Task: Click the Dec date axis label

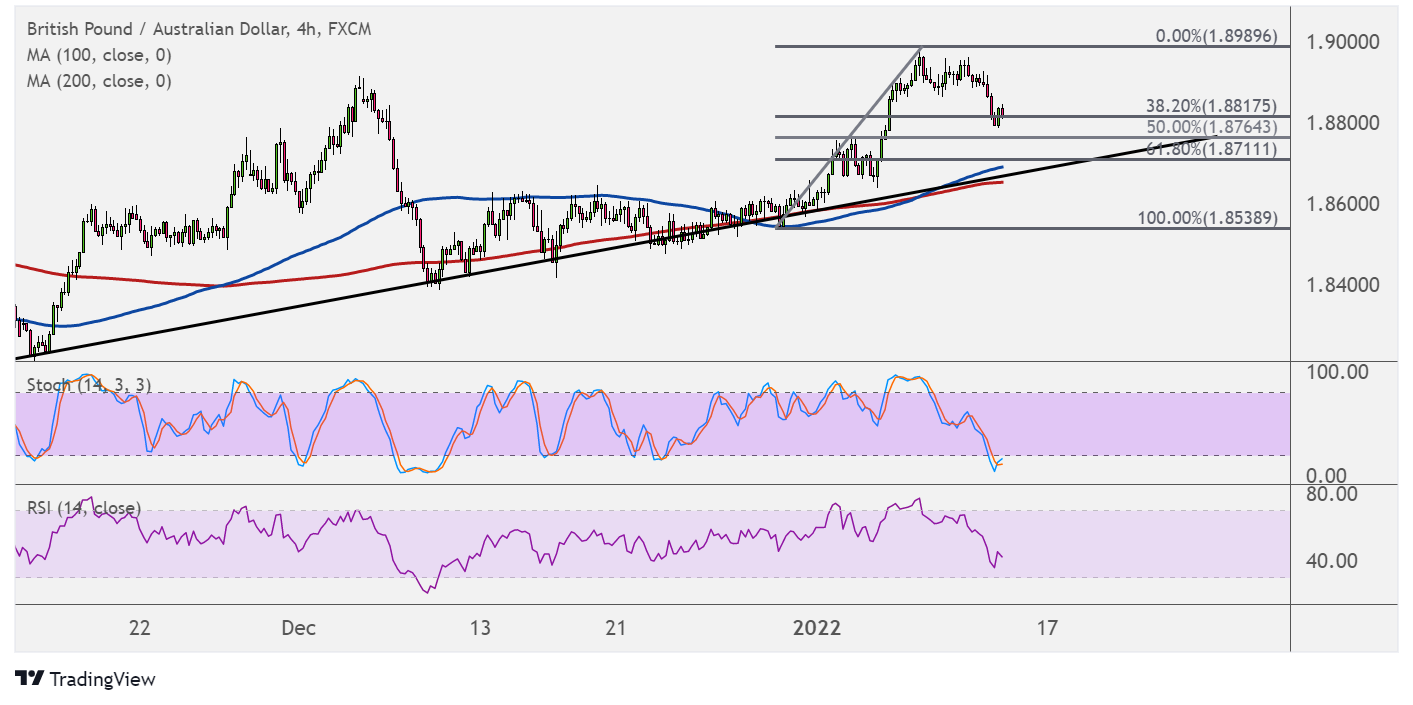Action: [299, 628]
